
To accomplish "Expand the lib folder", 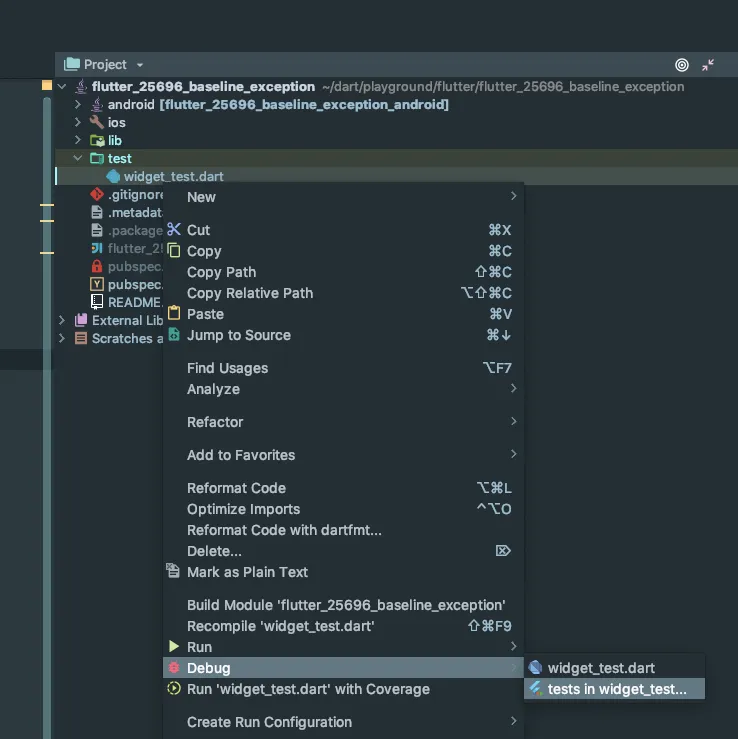I will click(78, 140).
